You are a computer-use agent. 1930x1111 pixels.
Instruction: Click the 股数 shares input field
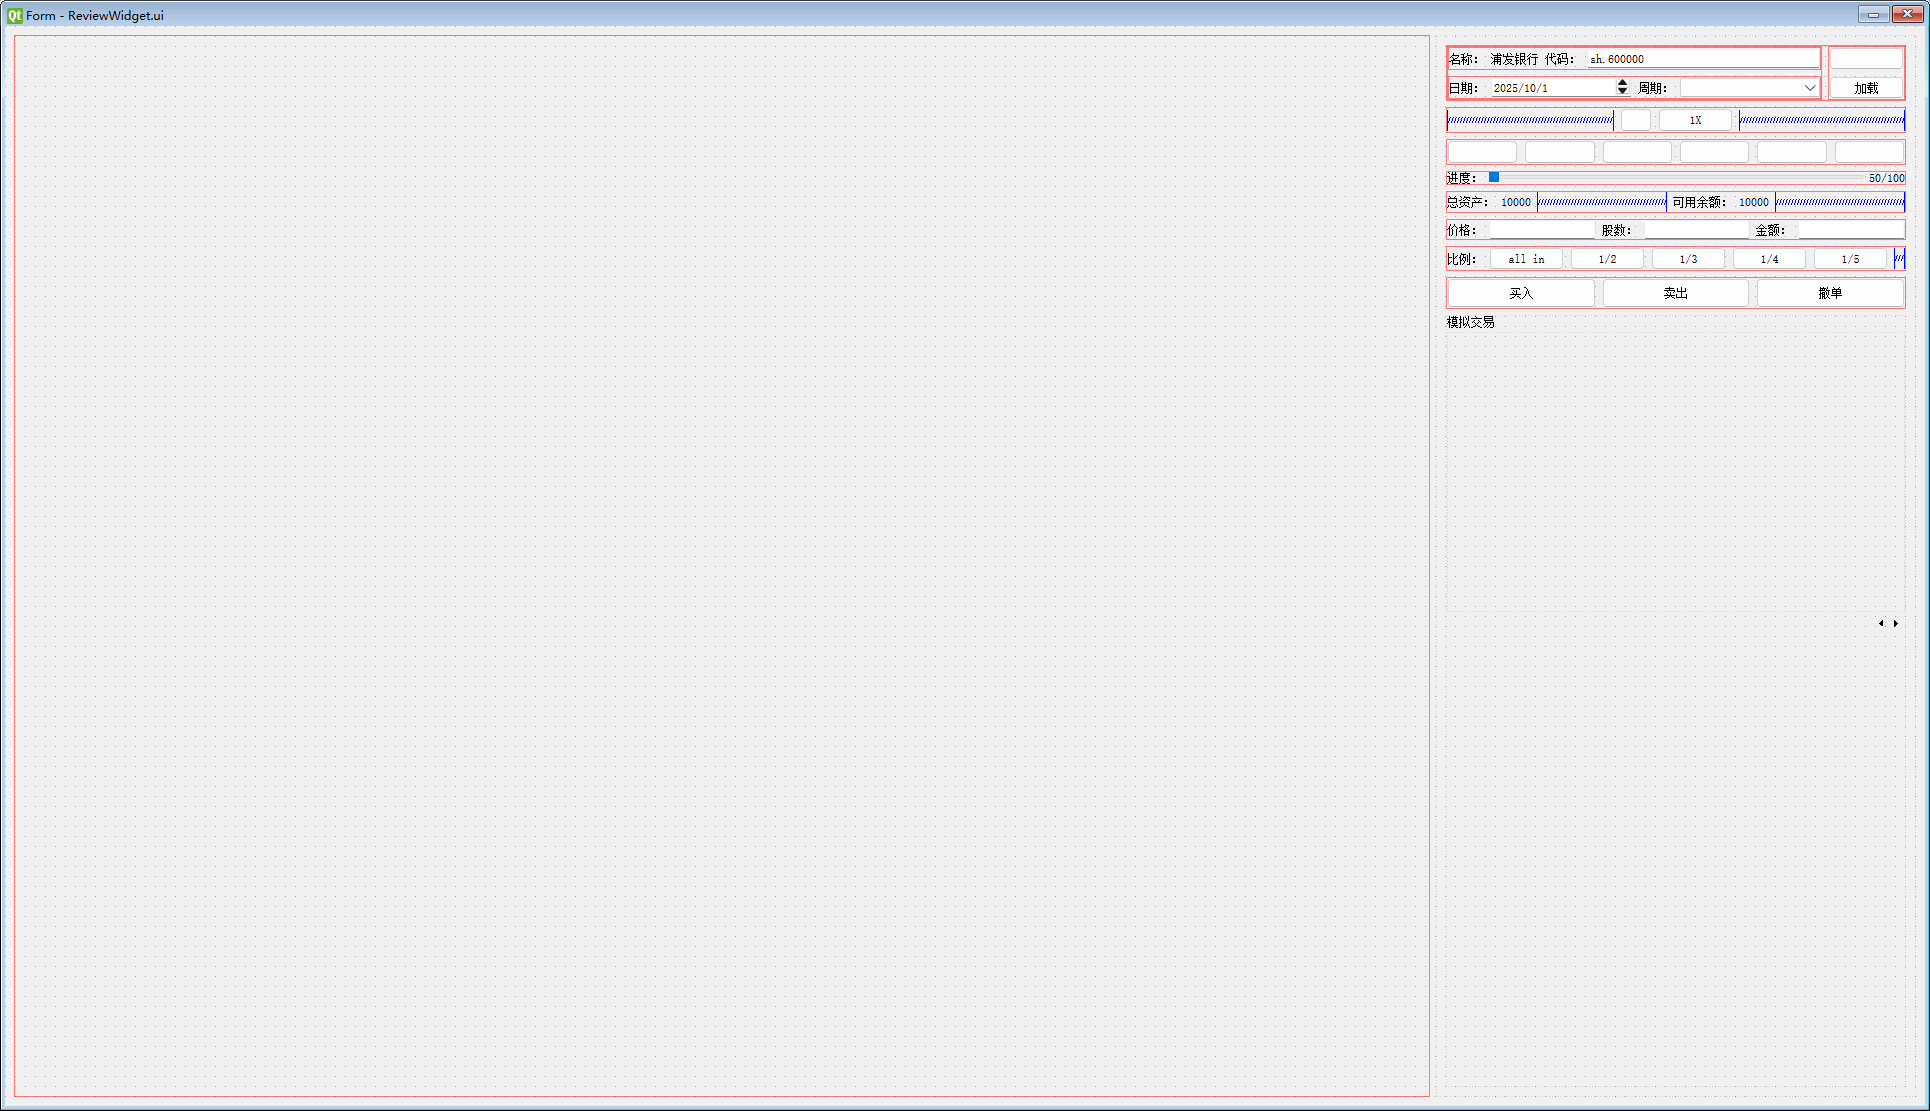1696,230
